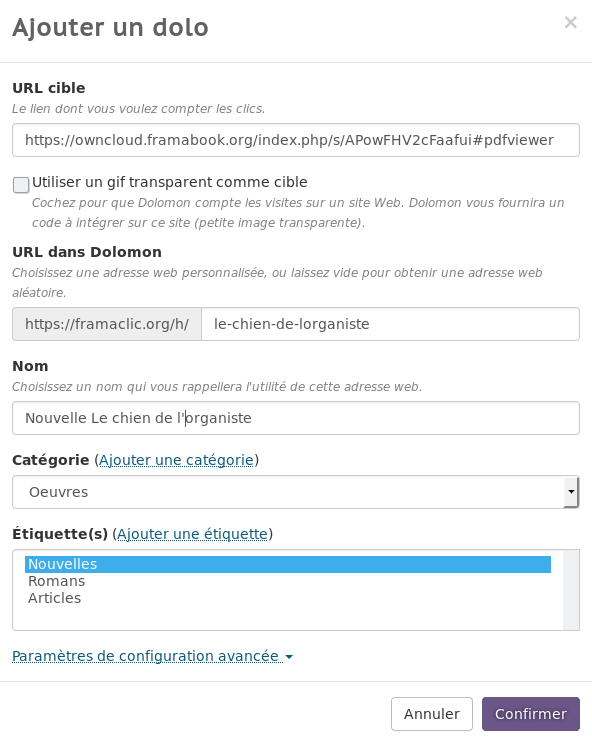Open the Catégorie dropdown arrow
This screenshot has width=592, height=741.
click(x=571, y=492)
